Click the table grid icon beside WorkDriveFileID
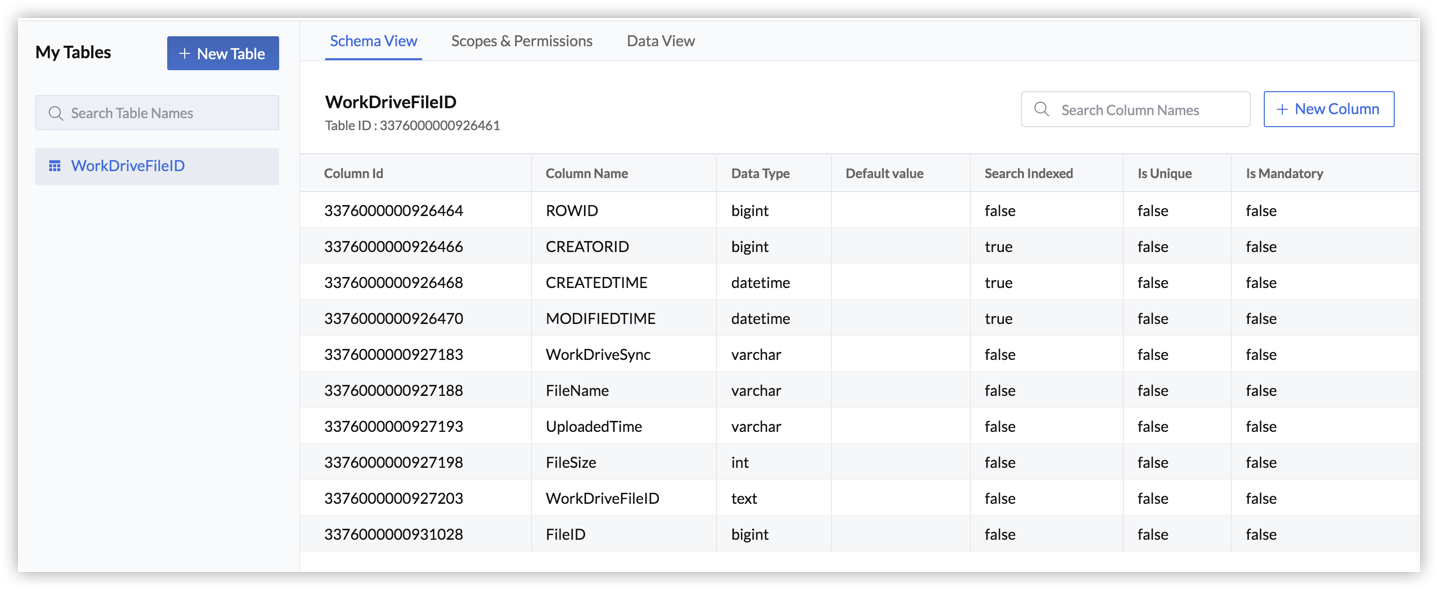This screenshot has width=1438, height=590. point(55,166)
